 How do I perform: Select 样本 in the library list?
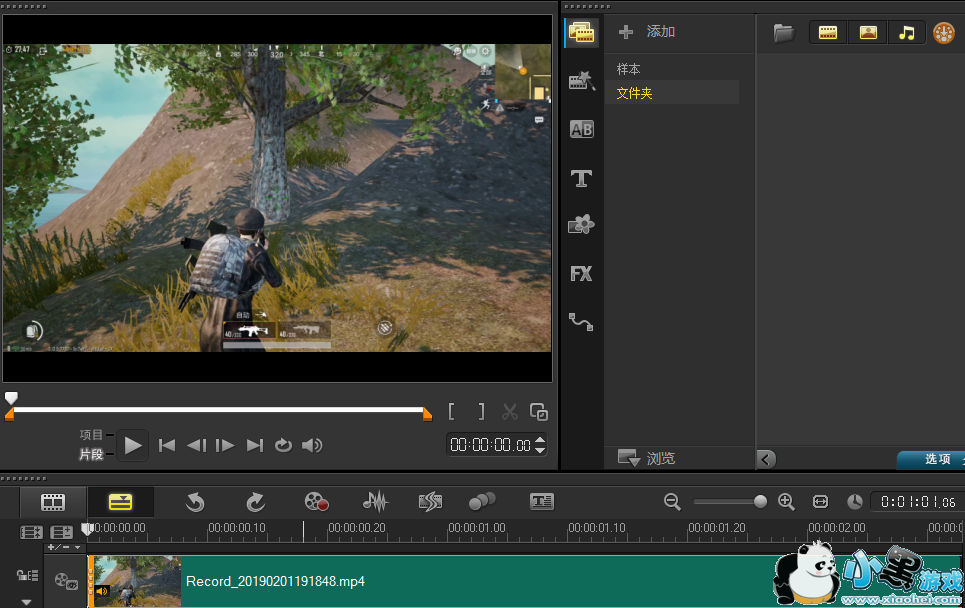click(629, 69)
